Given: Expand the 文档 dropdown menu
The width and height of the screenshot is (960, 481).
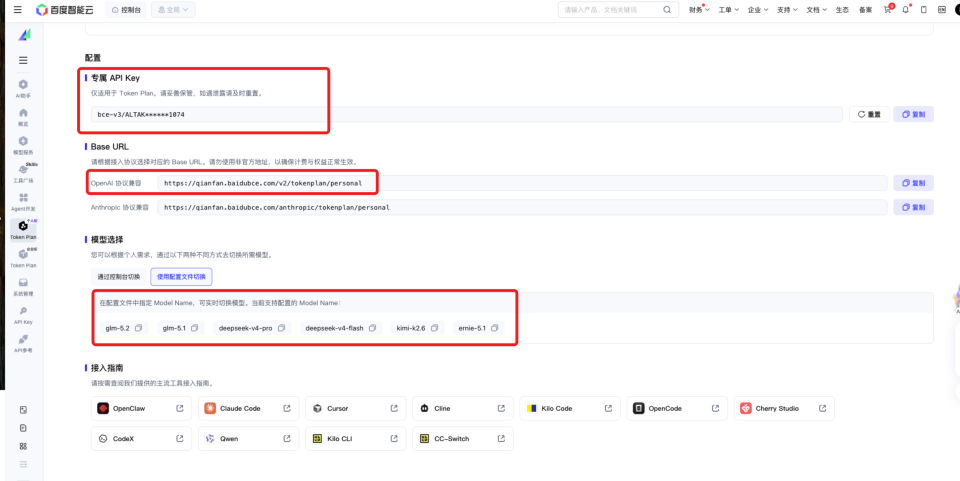Looking at the screenshot, I should pos(817,10).
